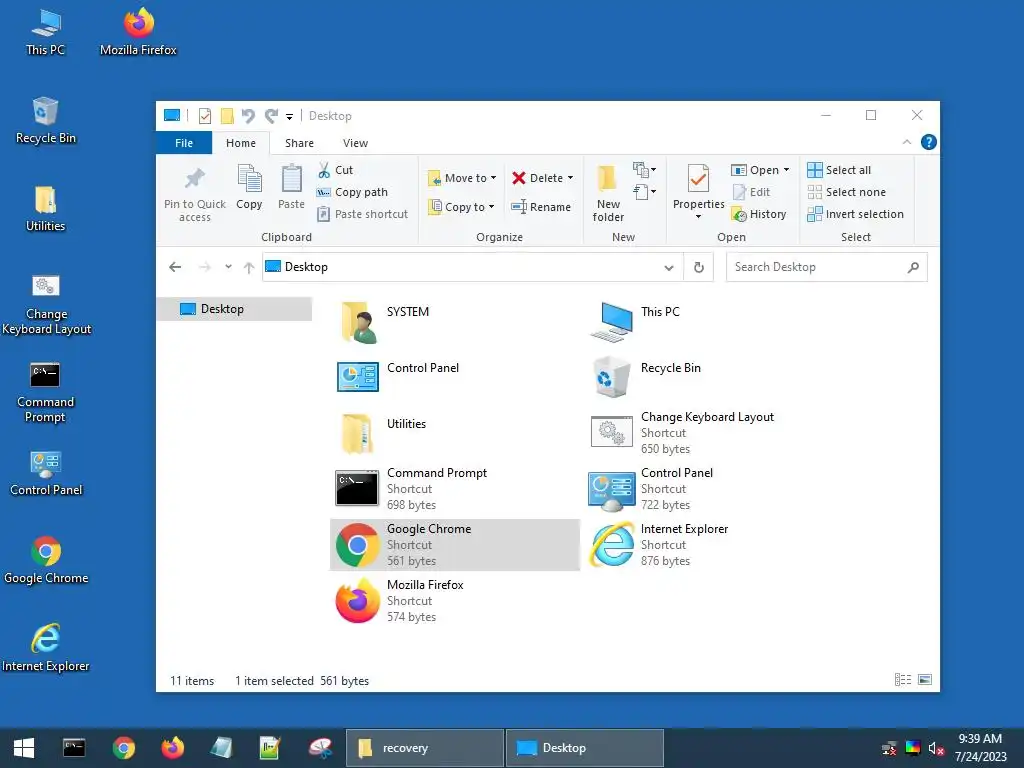This screenshot has height=768, width=1024.
Task: Select Internet Explorer shortcut in list
Action: 709,545
